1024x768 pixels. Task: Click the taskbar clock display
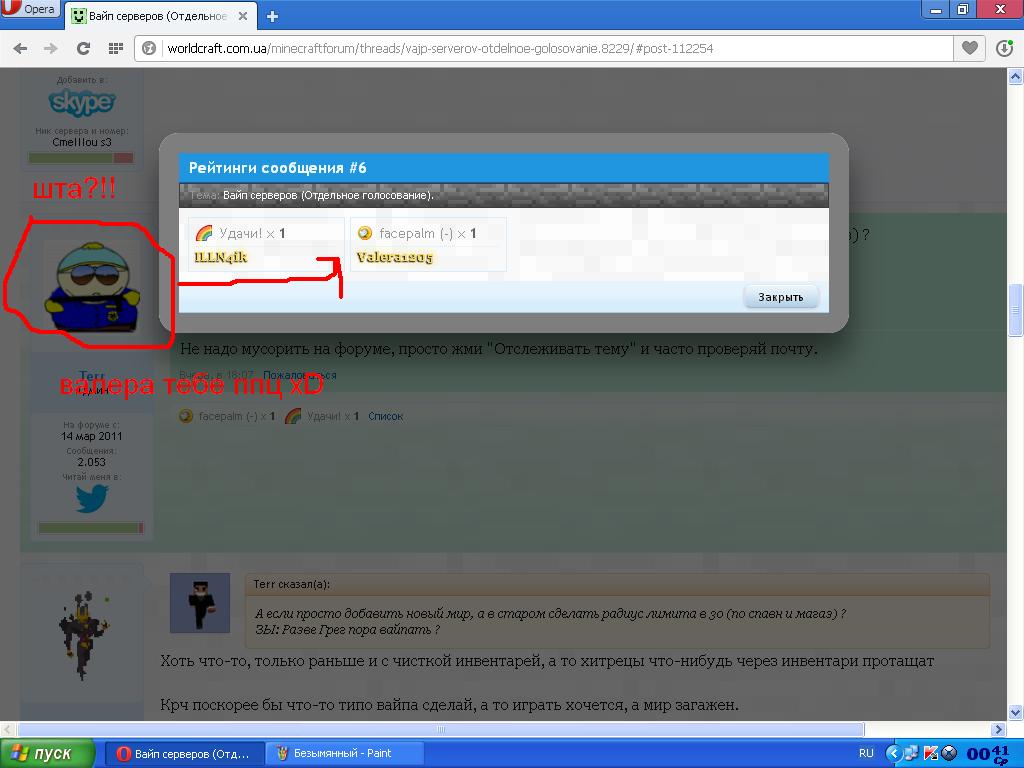pyautogui.click(x=988, y=754)
